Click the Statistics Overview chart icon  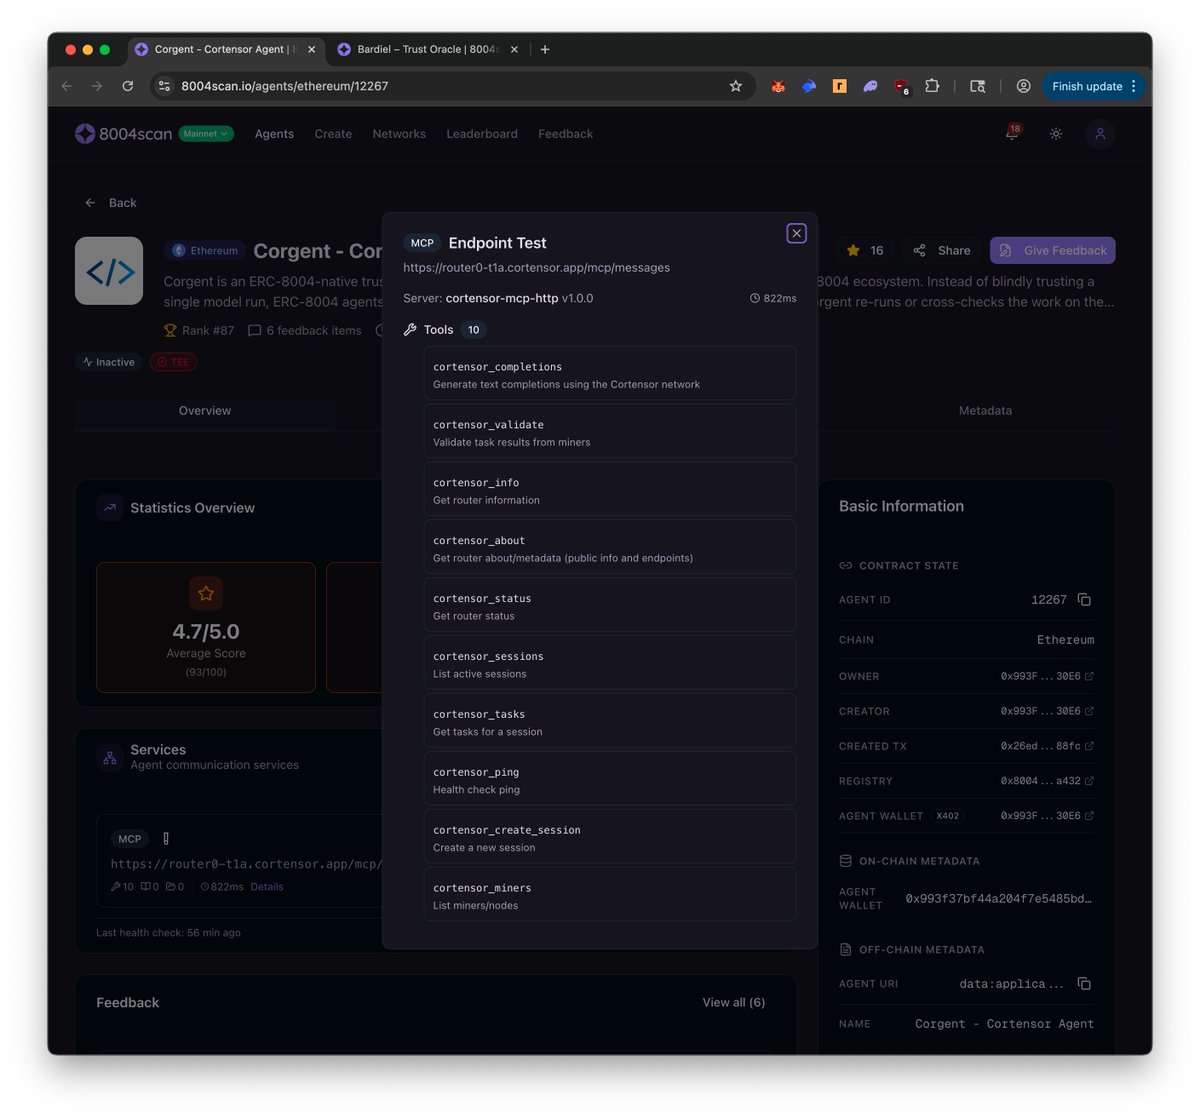coord(110,508)
